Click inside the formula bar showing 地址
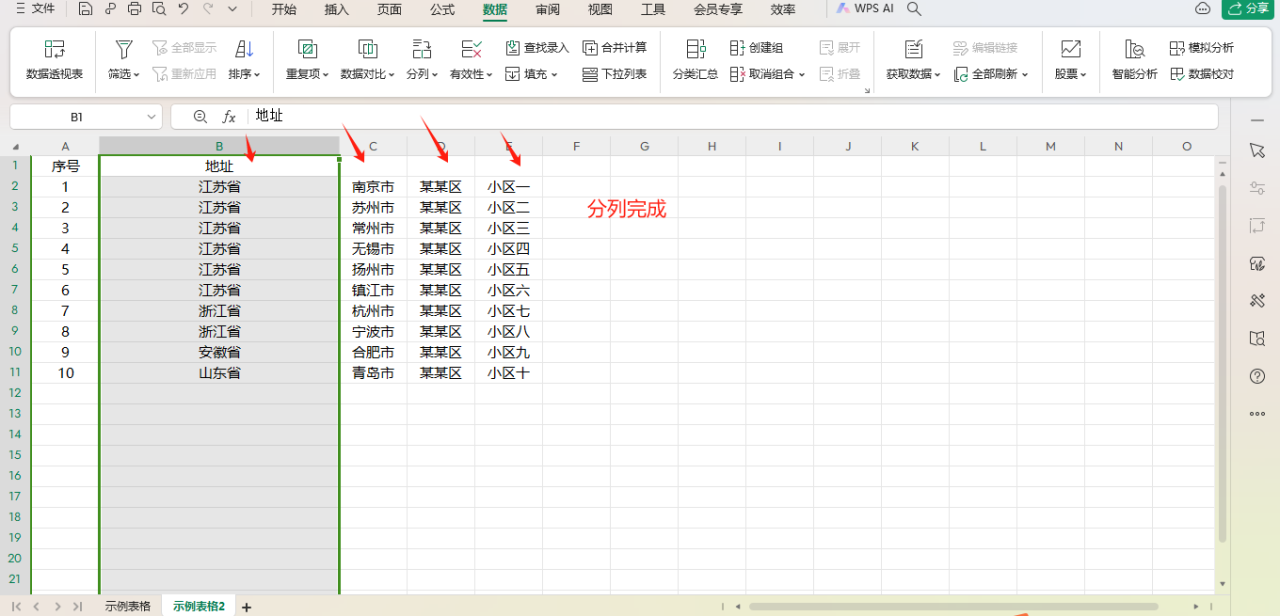 click(x=733, y=116)
